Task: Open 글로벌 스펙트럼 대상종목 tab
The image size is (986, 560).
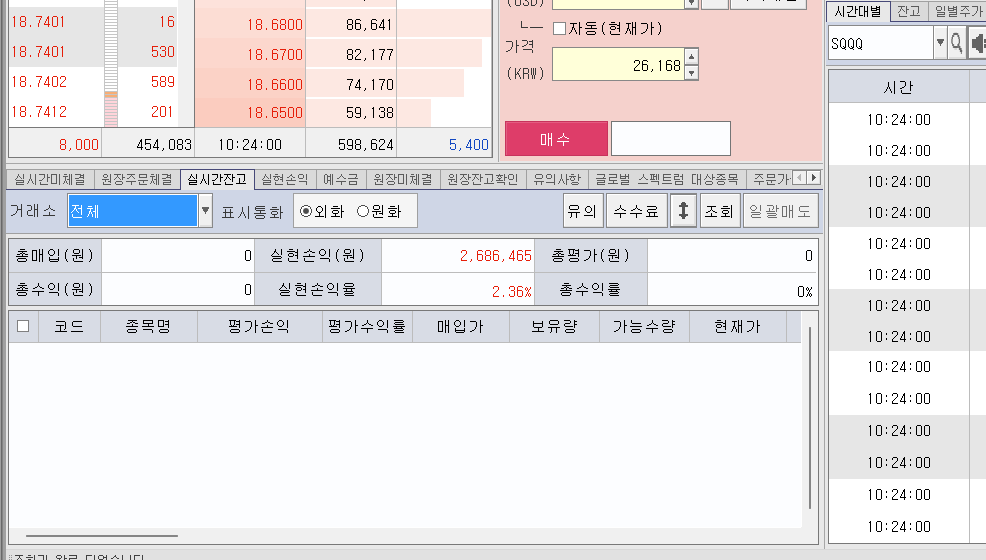Action: (x=667, y=180)
